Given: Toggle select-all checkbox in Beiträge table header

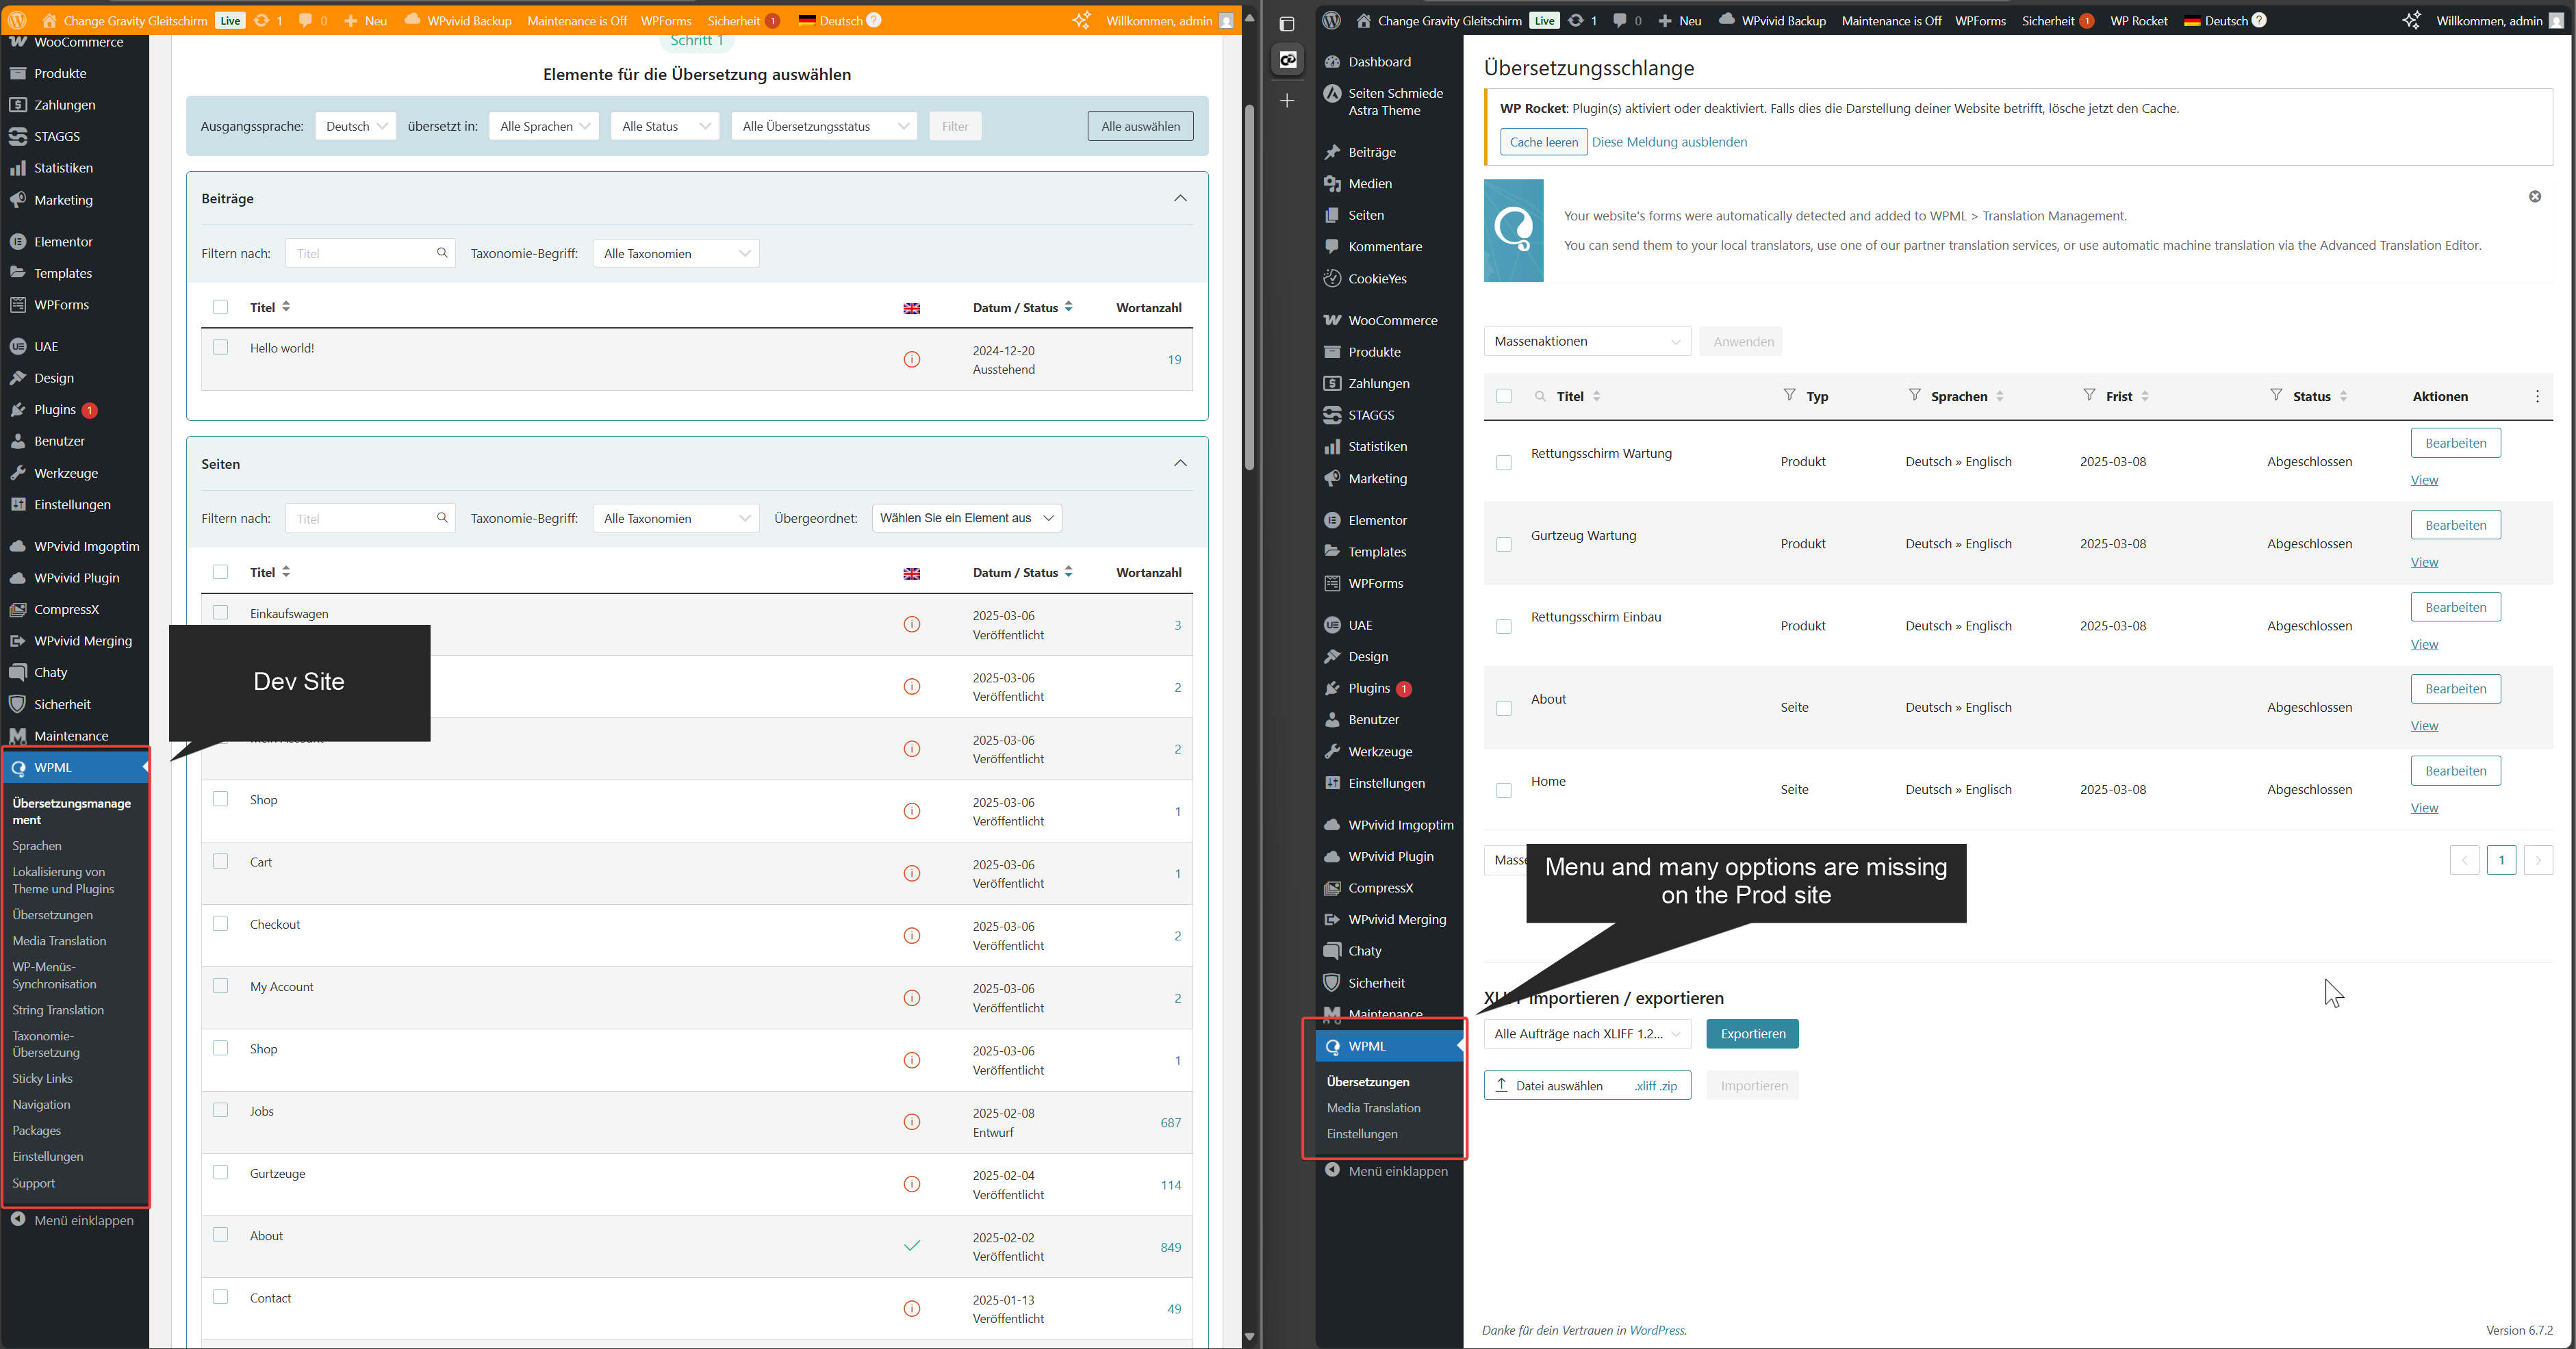Looking at the screenshot, I should coord(220,307).
